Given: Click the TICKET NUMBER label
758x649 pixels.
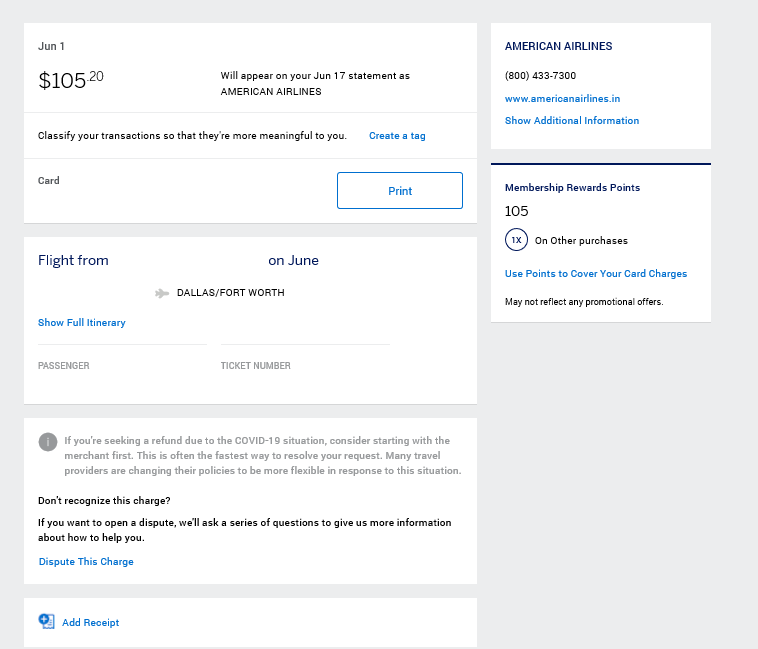Looking at the screenshot, I should click(256, 366).
